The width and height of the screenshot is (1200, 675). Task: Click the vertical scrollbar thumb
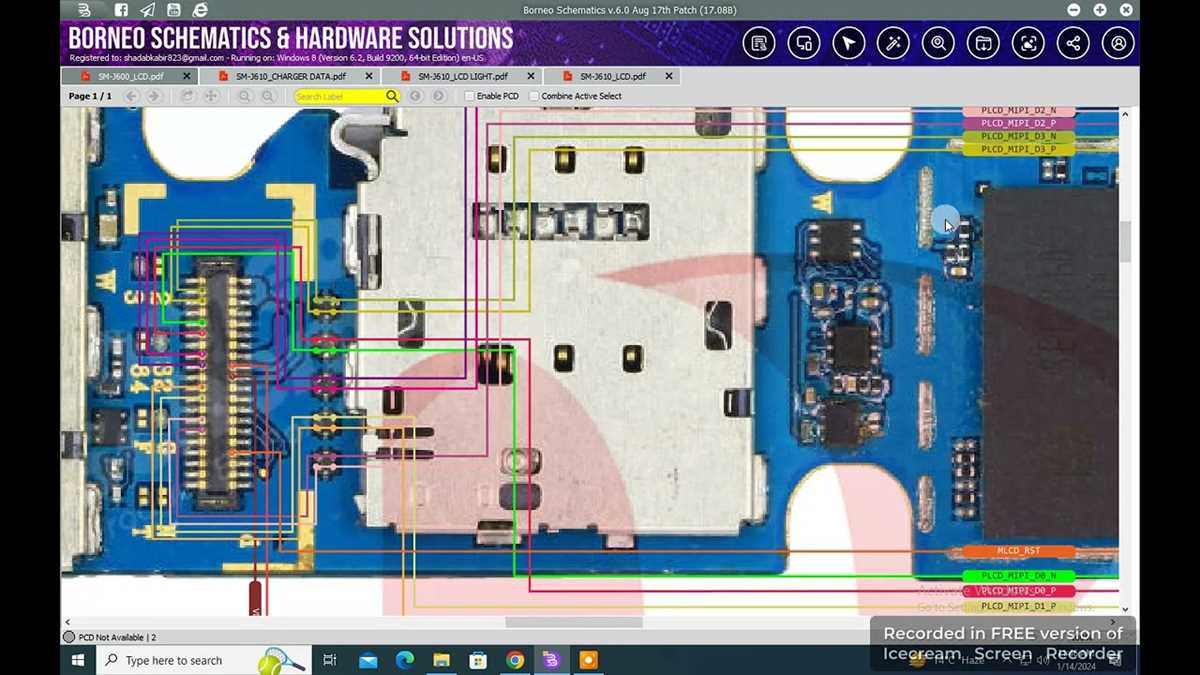tap(1125, 241)
